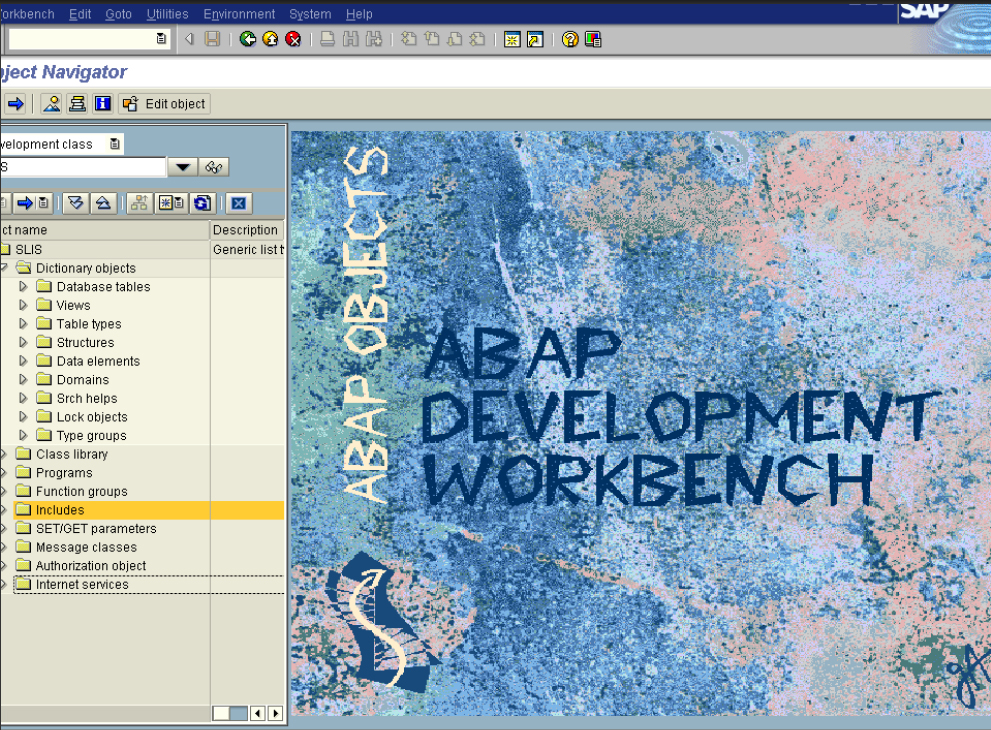
Task: Click the Collapse all nodes icon
Action: pyautogui.click(x=103, y=203)
